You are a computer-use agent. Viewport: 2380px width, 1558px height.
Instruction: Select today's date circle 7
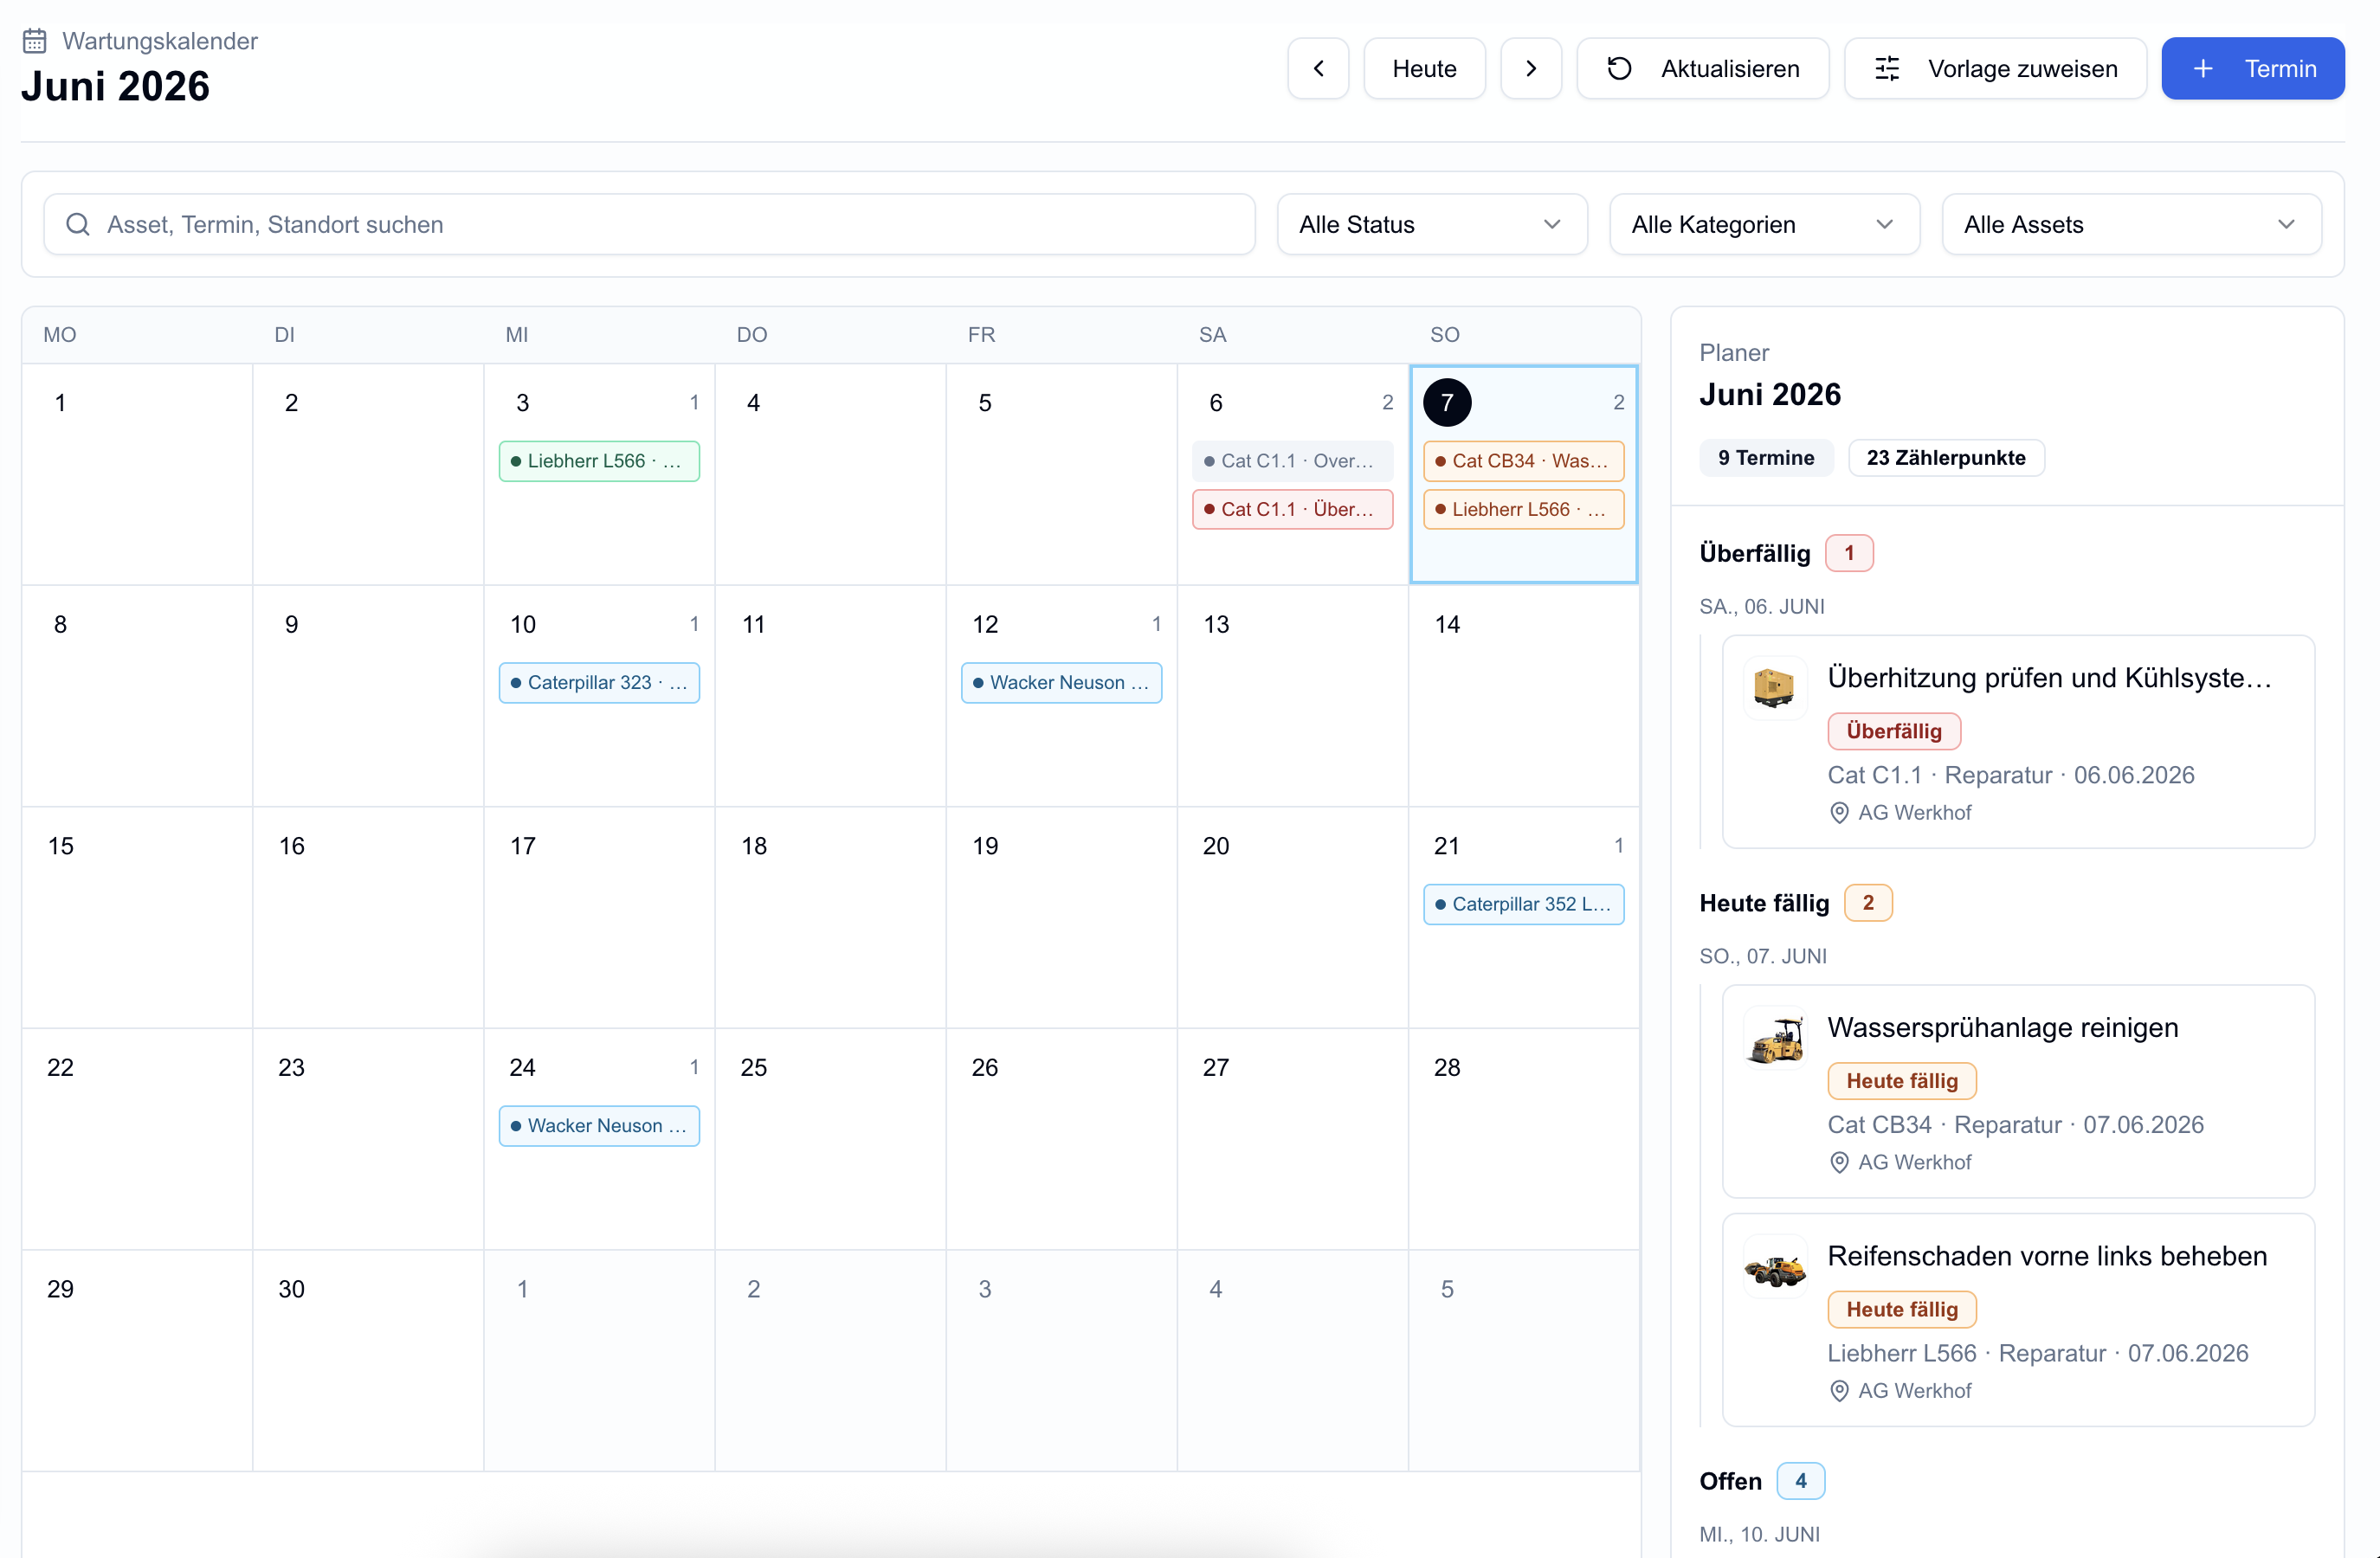click(x=1447, y=403)
